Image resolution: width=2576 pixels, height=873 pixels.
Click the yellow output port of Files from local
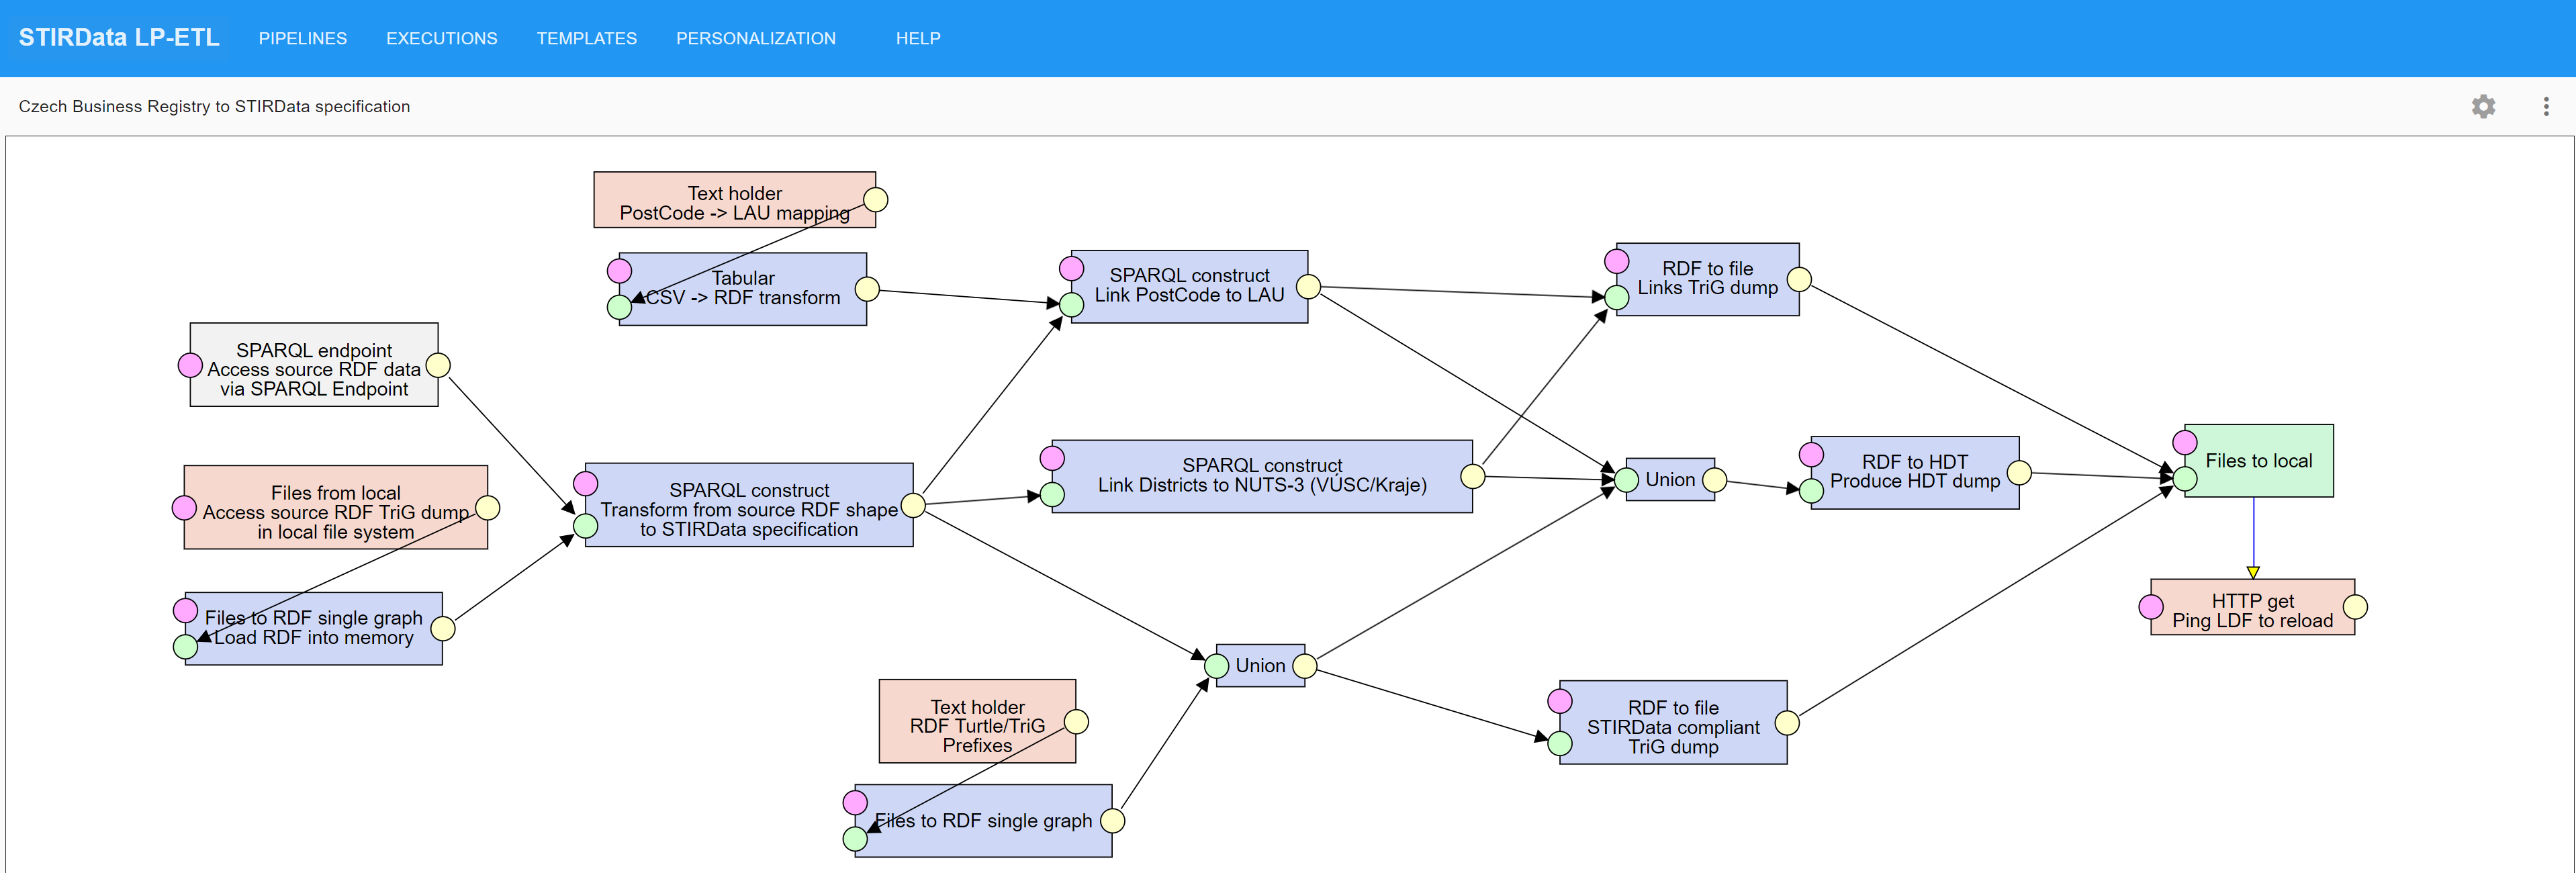pos(488,508)
